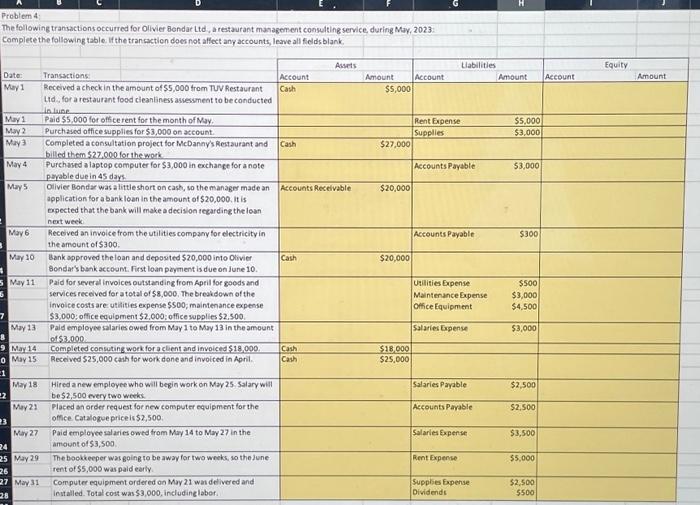Select 'Accounts Payable' in the May 4 row

point(444,166)
